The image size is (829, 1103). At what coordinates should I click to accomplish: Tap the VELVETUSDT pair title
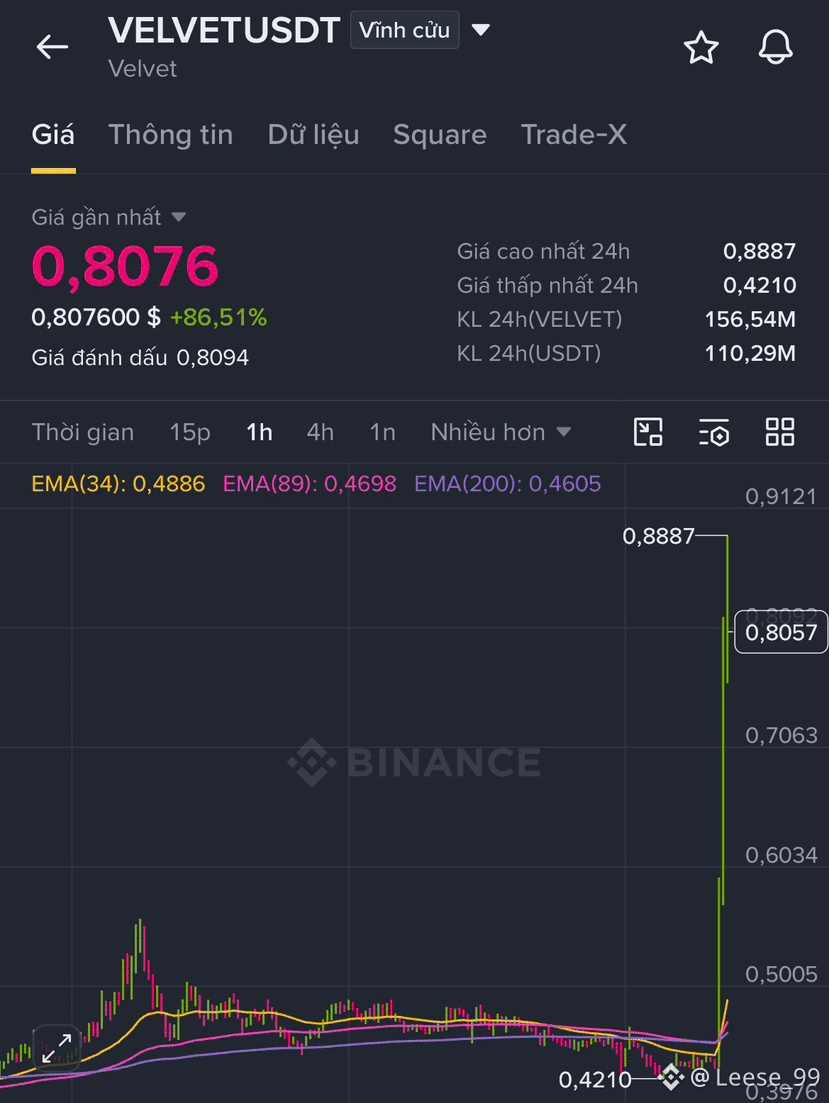(x=224, y=30)
